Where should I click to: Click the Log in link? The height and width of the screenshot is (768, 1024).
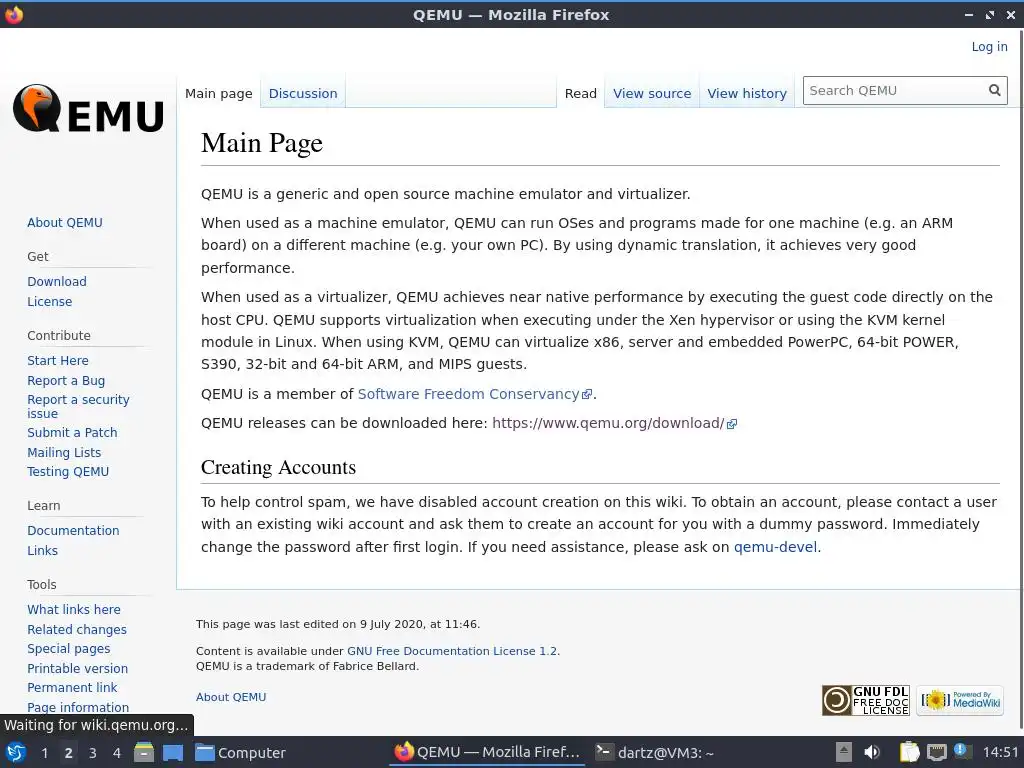[x=989, y=46]
